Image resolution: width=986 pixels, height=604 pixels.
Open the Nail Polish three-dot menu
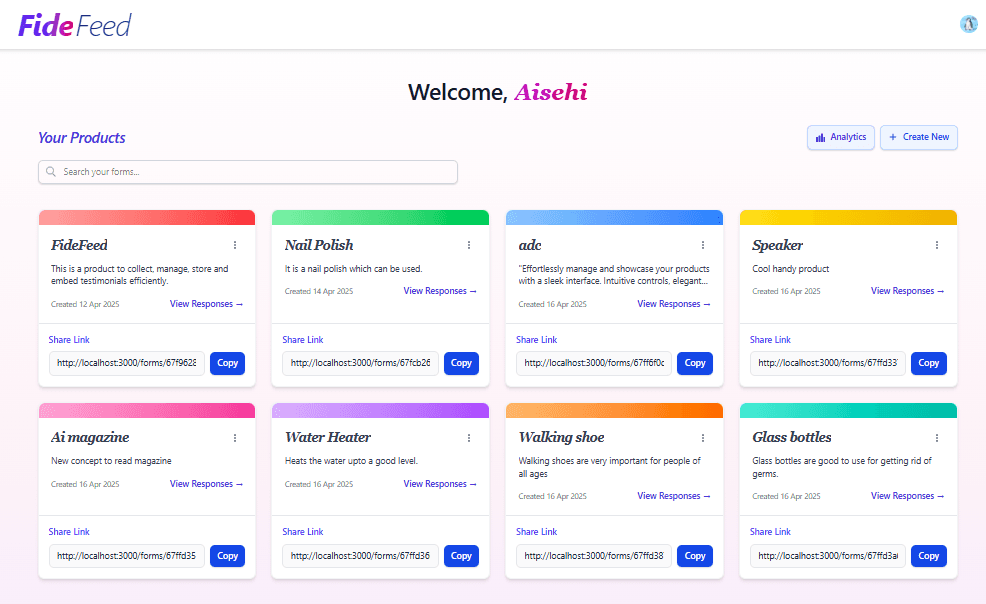(469, 244)
